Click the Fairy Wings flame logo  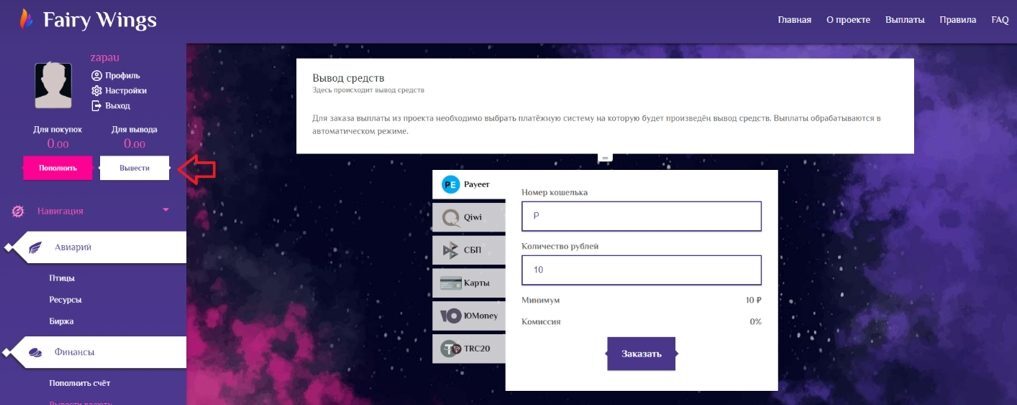(26, 19)
